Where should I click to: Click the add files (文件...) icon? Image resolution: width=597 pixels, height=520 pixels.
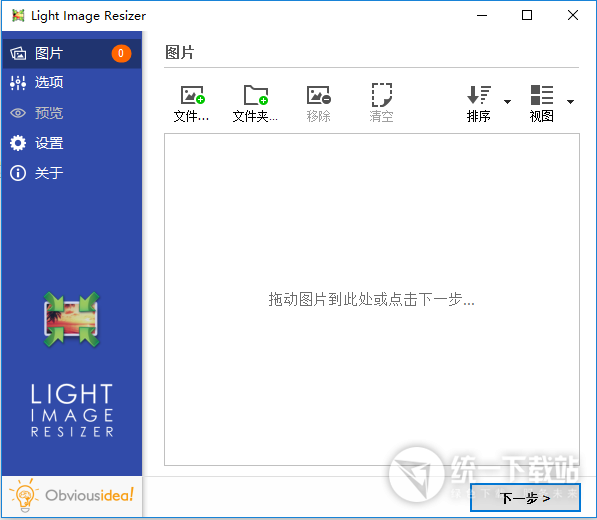coord(193,95)
